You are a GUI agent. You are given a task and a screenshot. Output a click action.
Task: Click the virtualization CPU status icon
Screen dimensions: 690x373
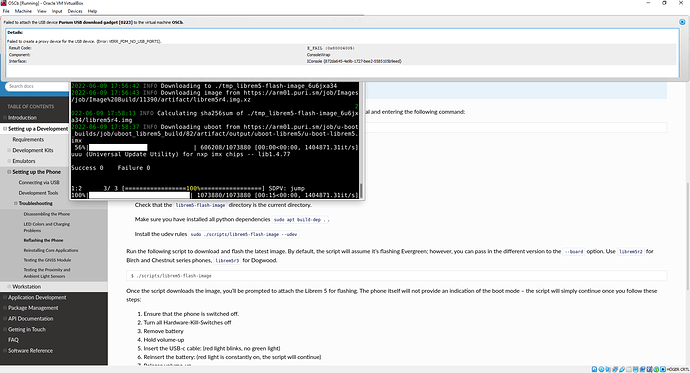649,369
